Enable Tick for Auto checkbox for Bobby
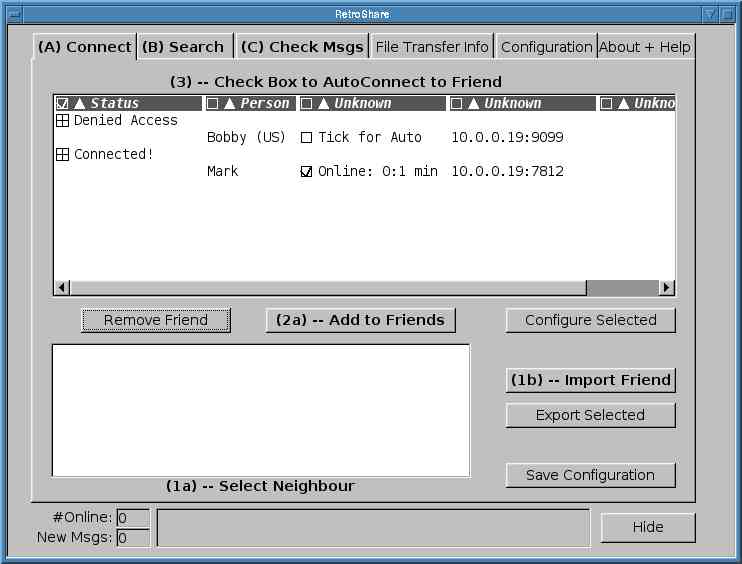 [x=307, y=138]
